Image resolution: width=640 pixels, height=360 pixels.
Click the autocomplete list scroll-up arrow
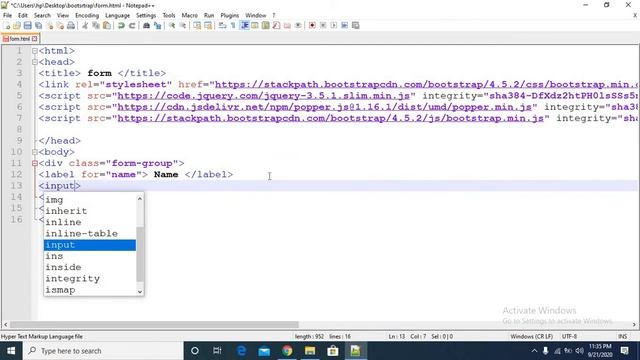pyautogui.click(x=140, y=198)
